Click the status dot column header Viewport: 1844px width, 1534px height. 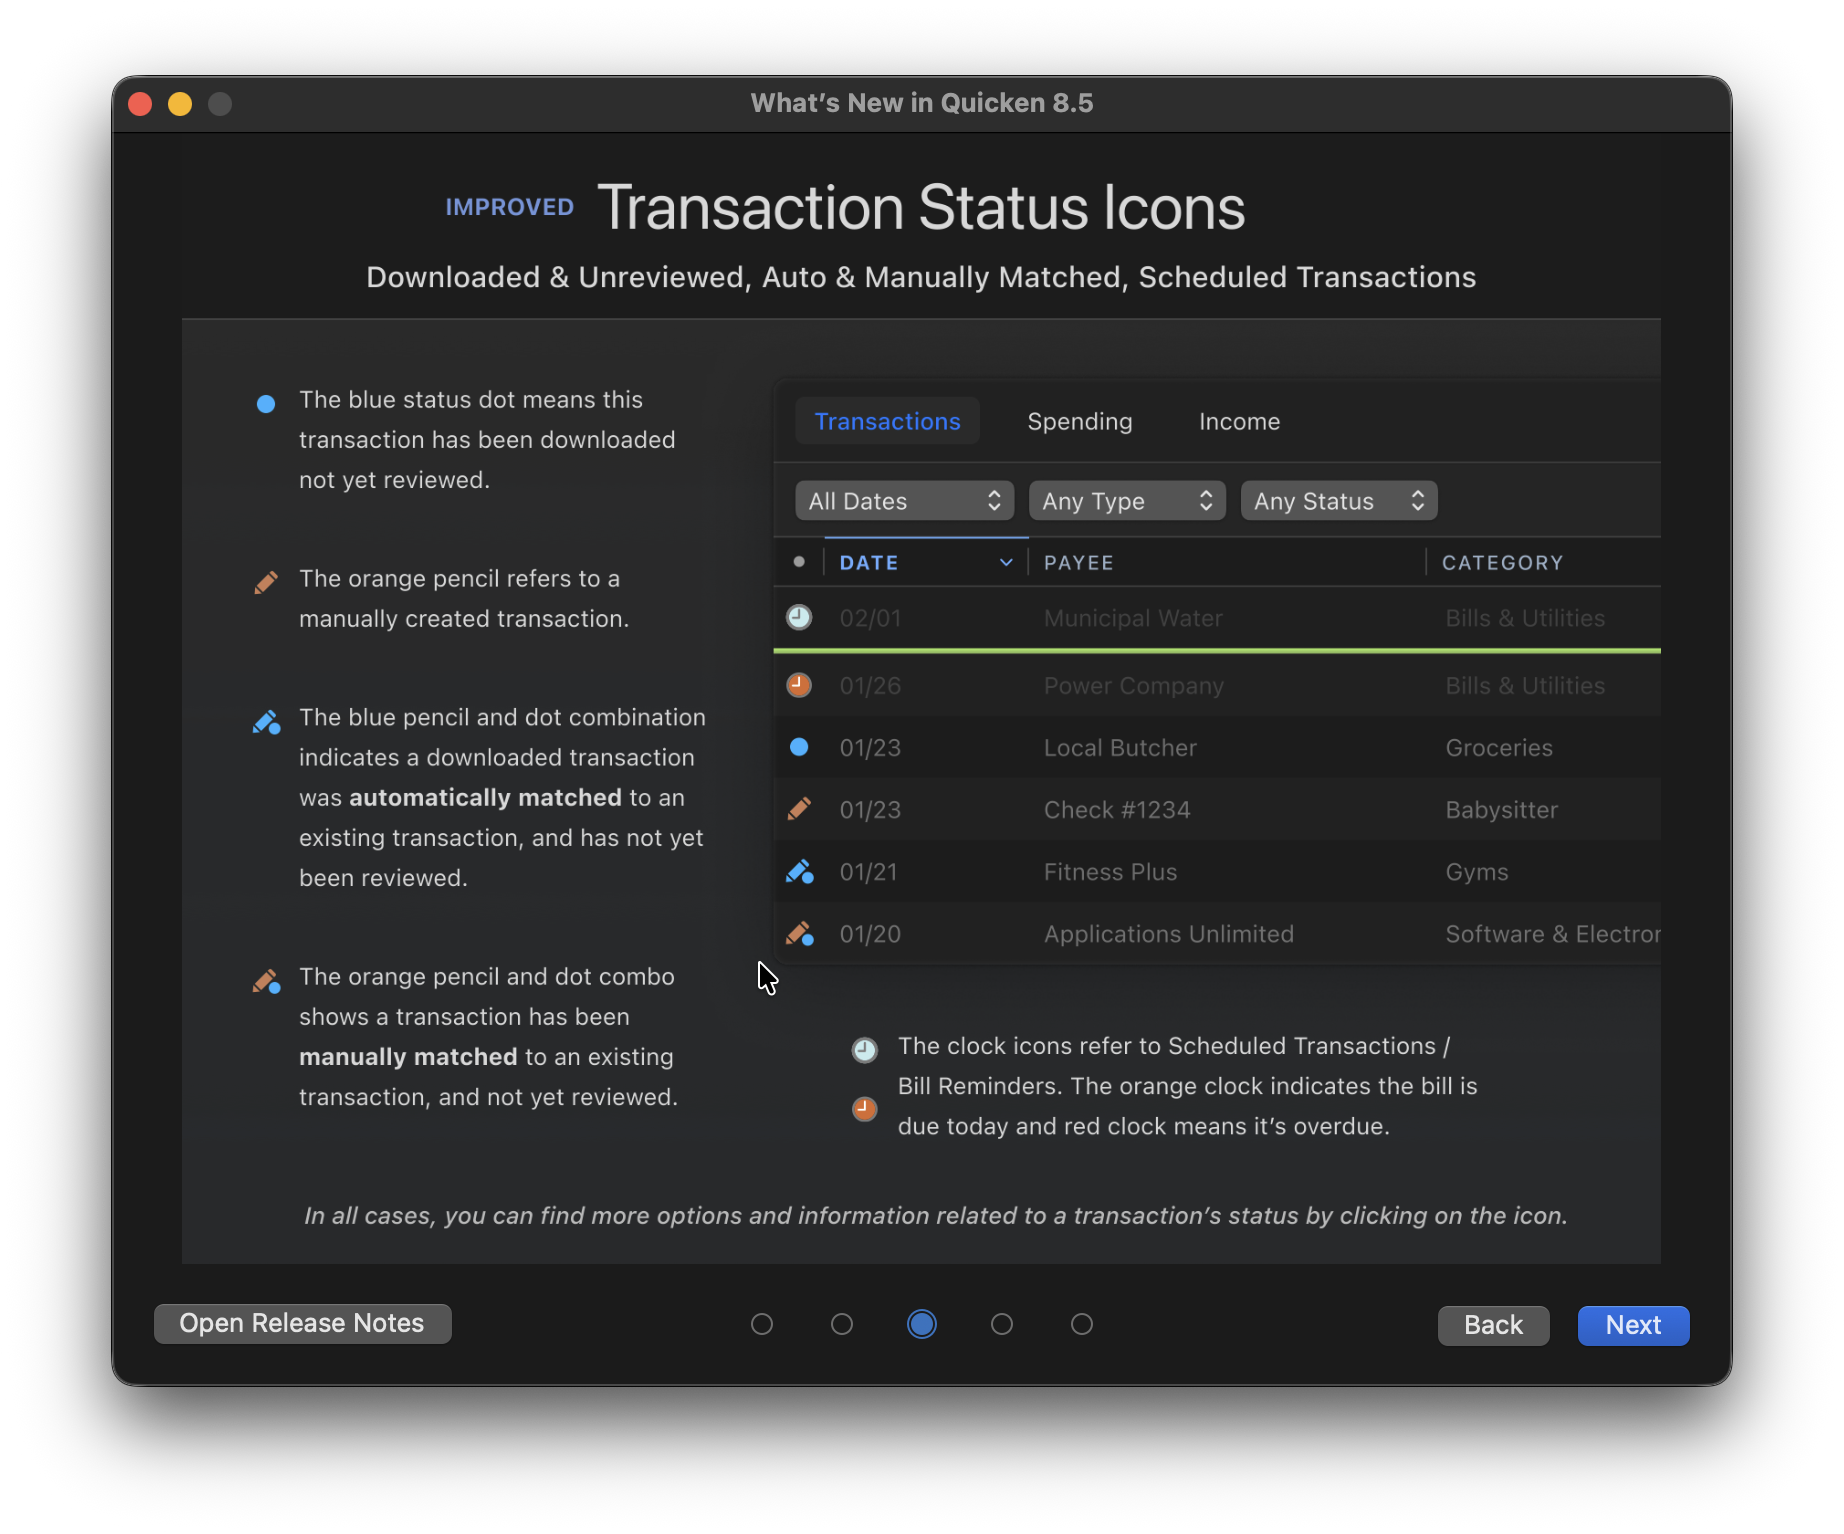tap(799, 562)
